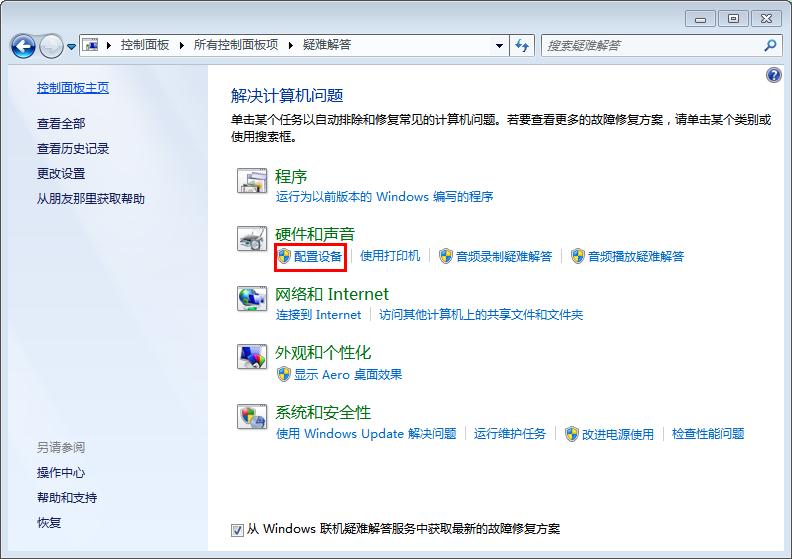Click the 系统和安全性 category icon

coord(252,417)
